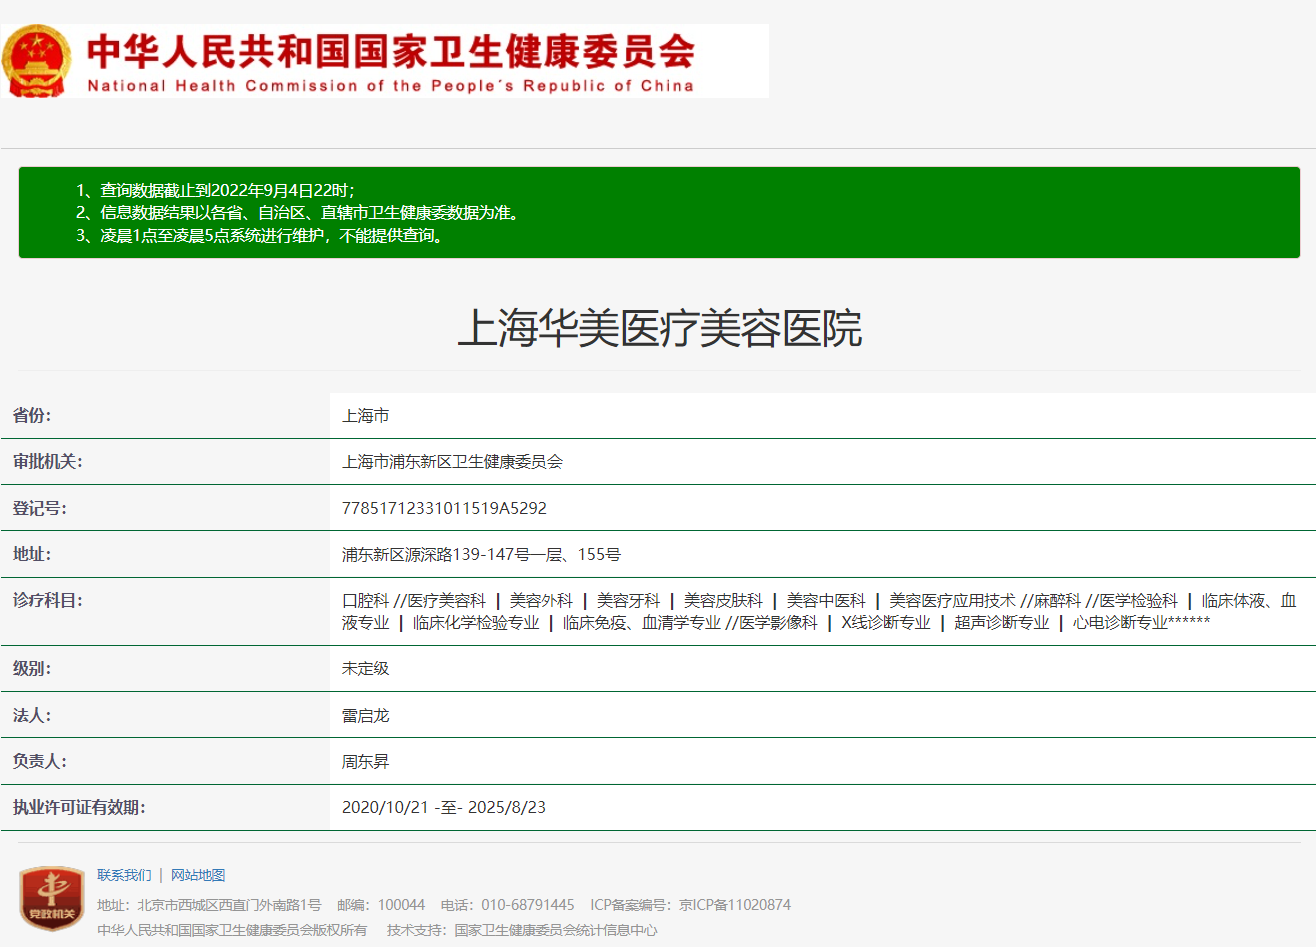Viewport: 1316px width, 947px height.
Task: Select address 浦东新区源深路139-147号一层、155号
Action: click(x=481, y=554)
